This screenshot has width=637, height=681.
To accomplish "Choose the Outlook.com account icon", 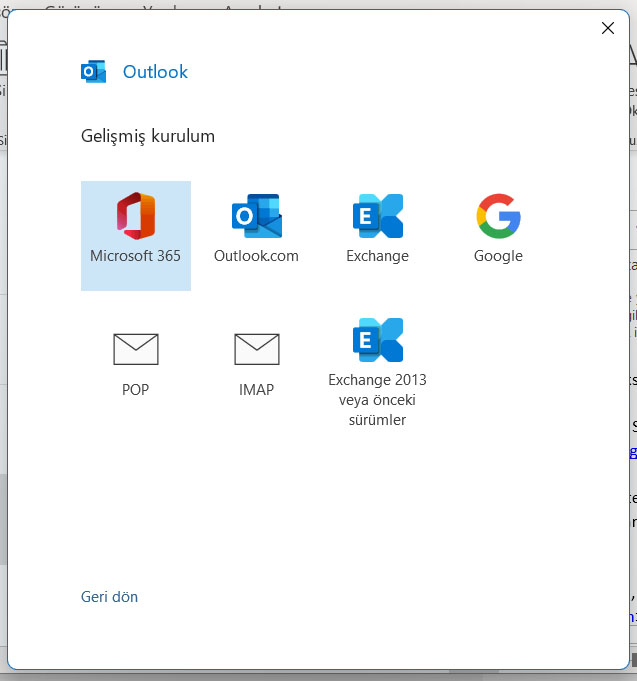I will tap(256, 216).
